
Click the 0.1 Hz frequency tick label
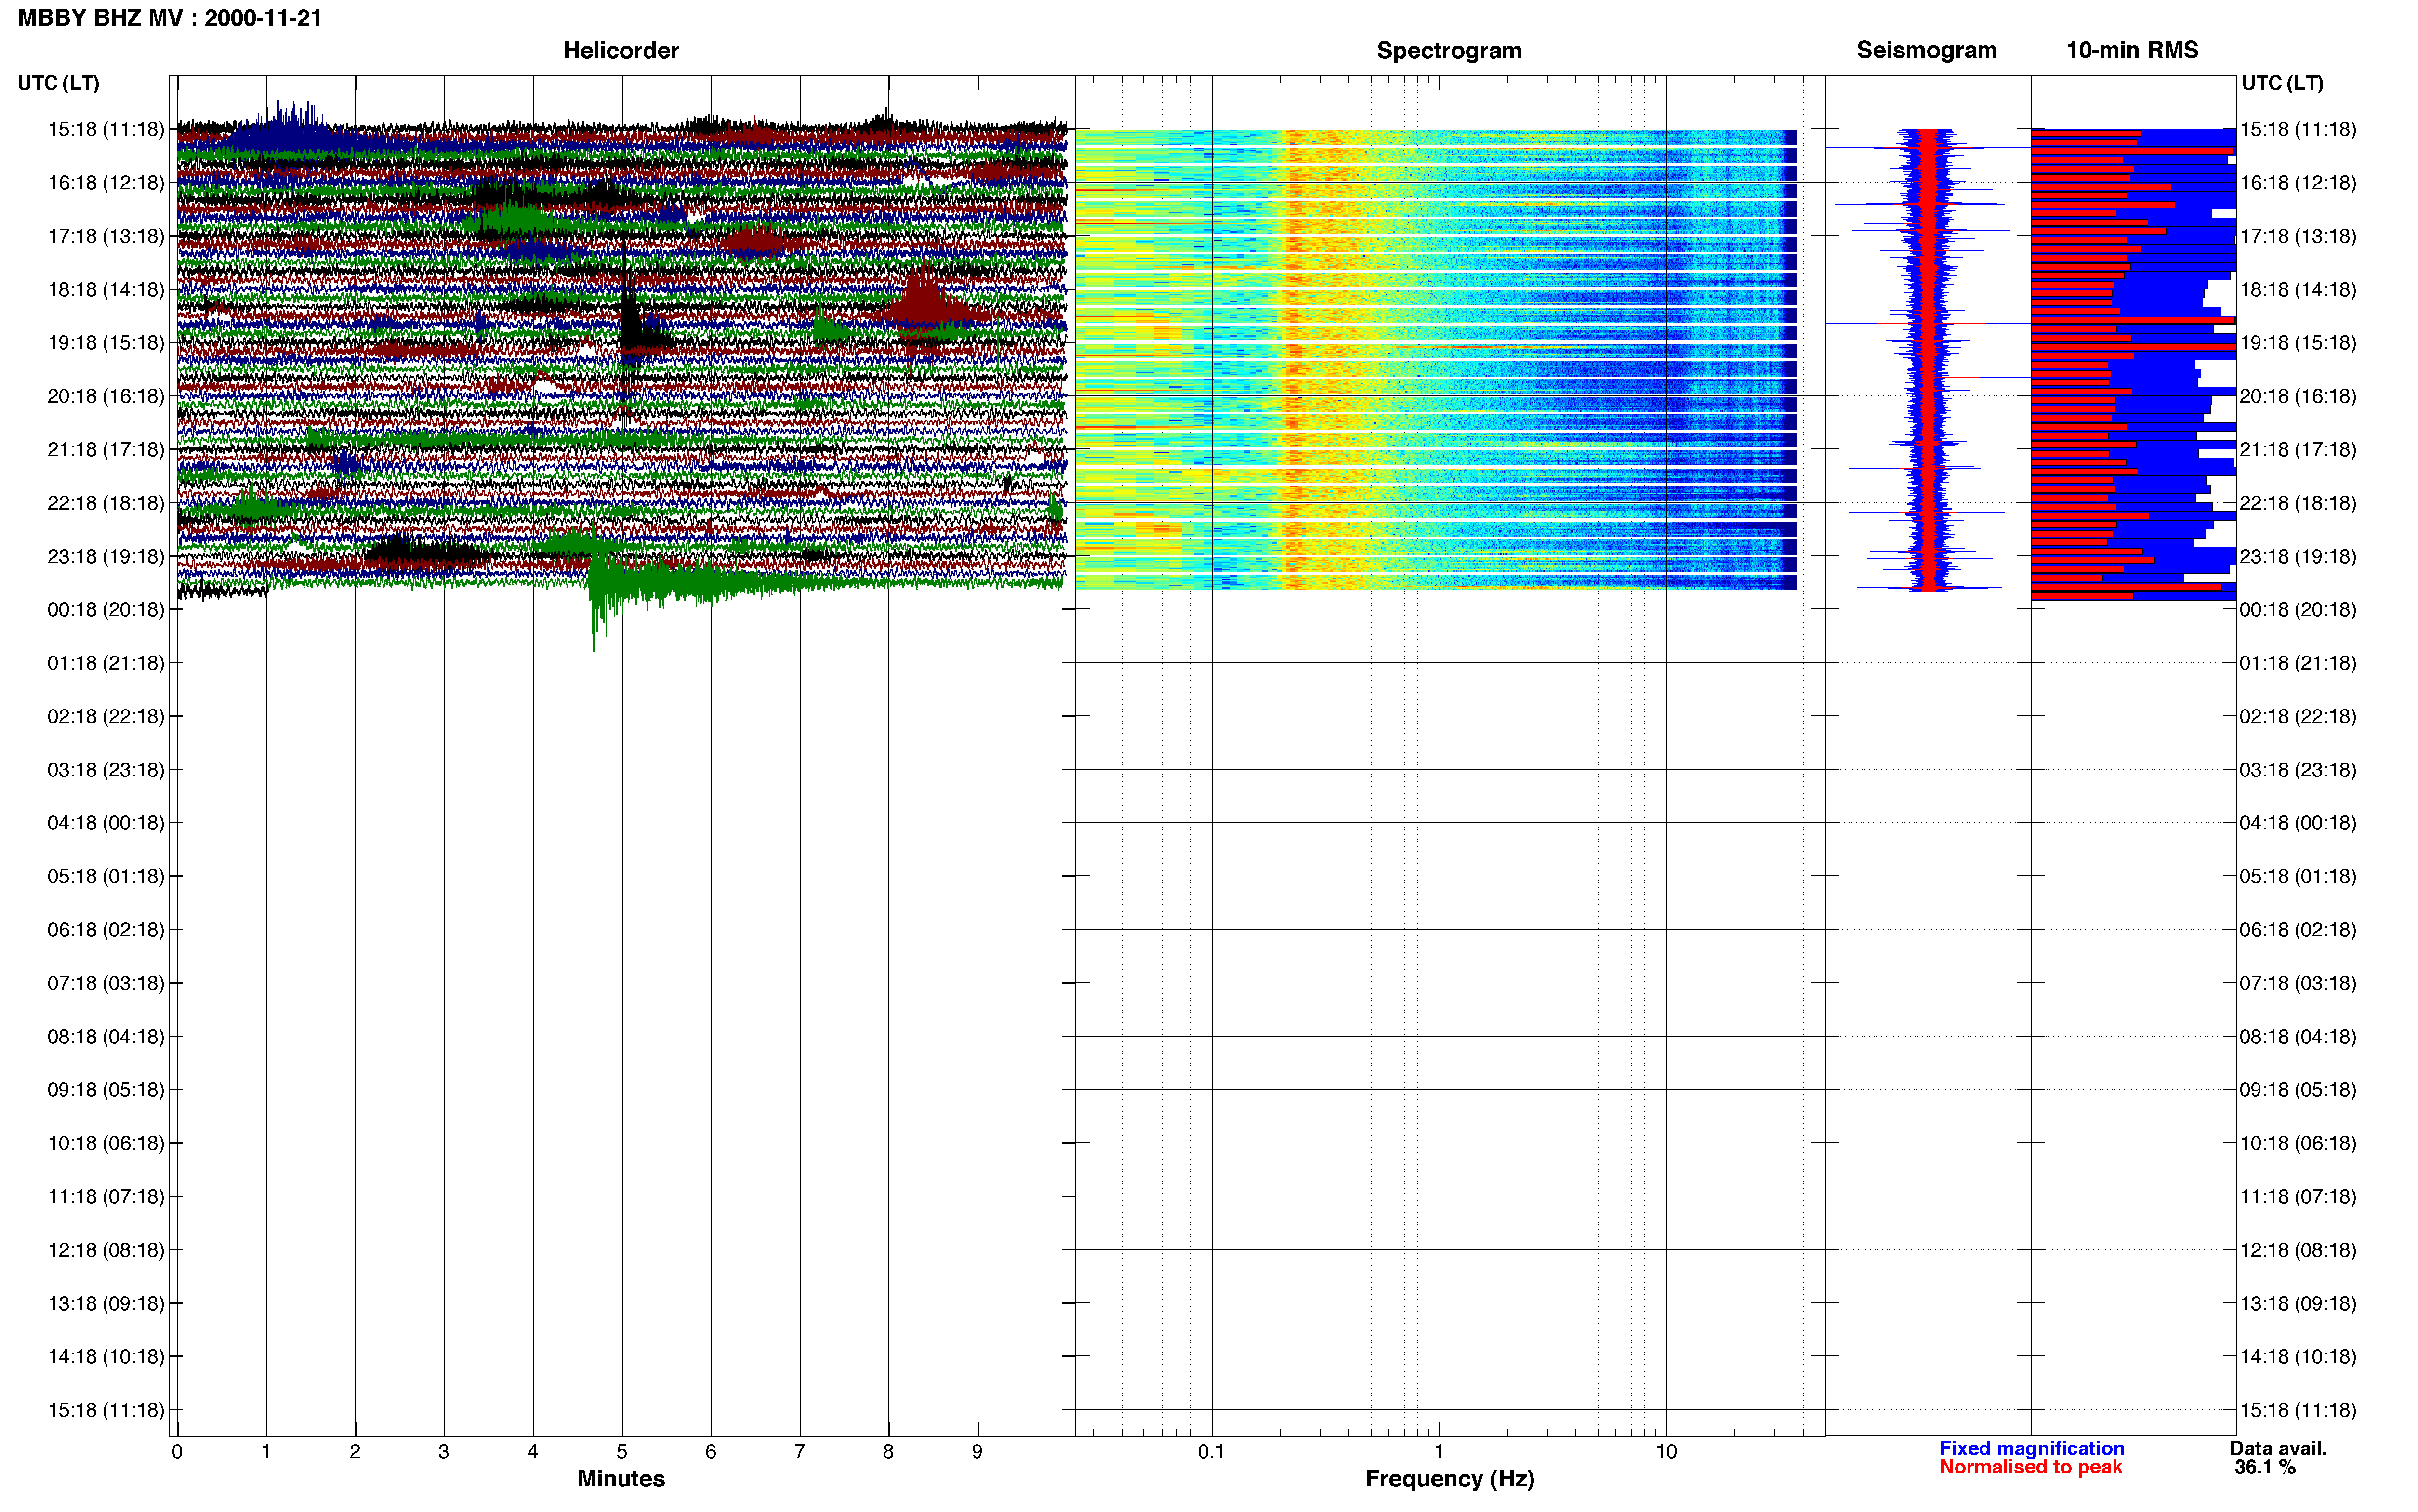pyautogui.click(x=1211, y=1451)
